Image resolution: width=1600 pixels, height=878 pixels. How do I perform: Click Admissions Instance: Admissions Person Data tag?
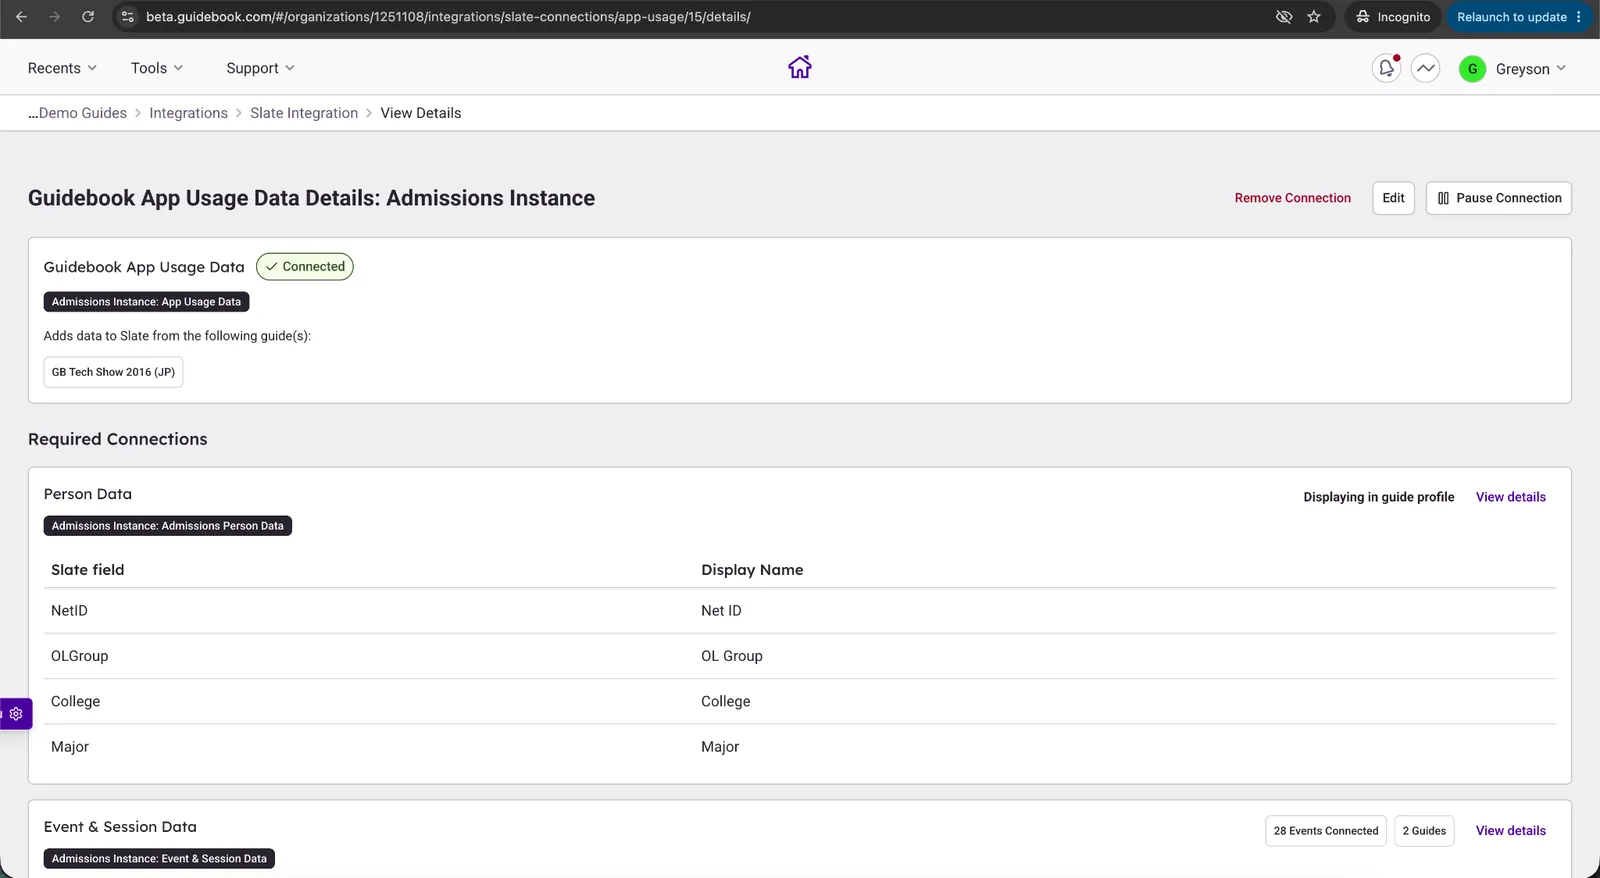click(167, 526)
